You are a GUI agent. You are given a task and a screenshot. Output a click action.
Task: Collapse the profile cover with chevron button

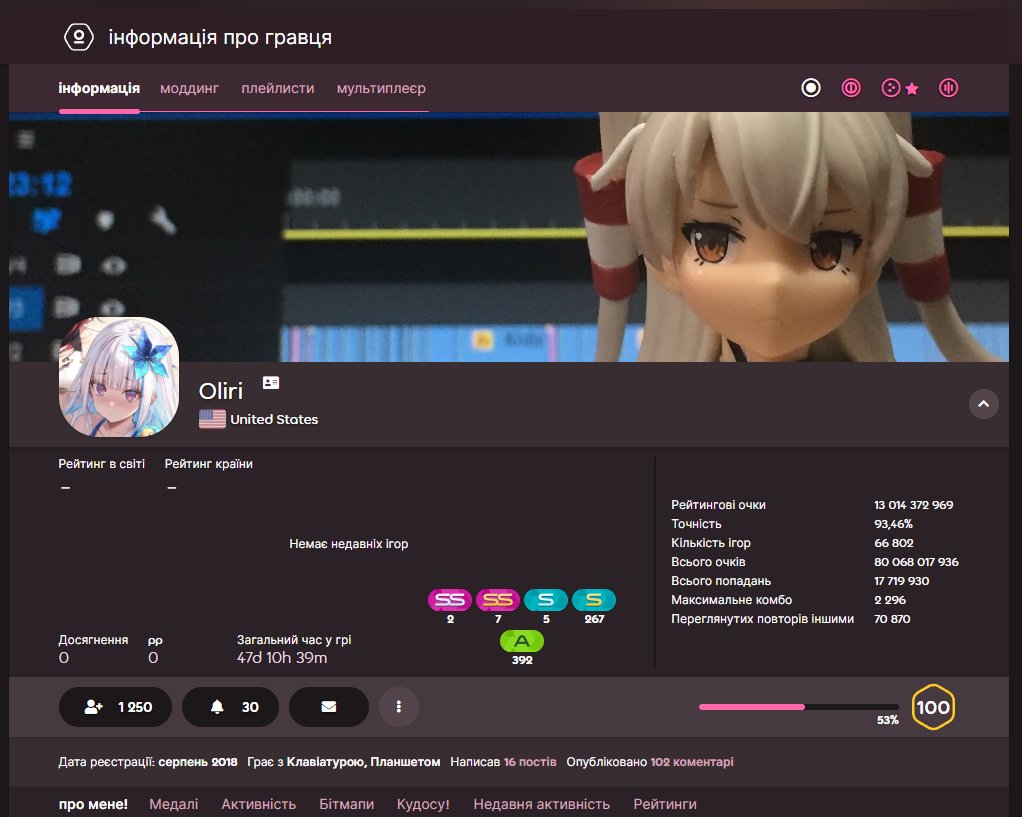click(984, 404)
